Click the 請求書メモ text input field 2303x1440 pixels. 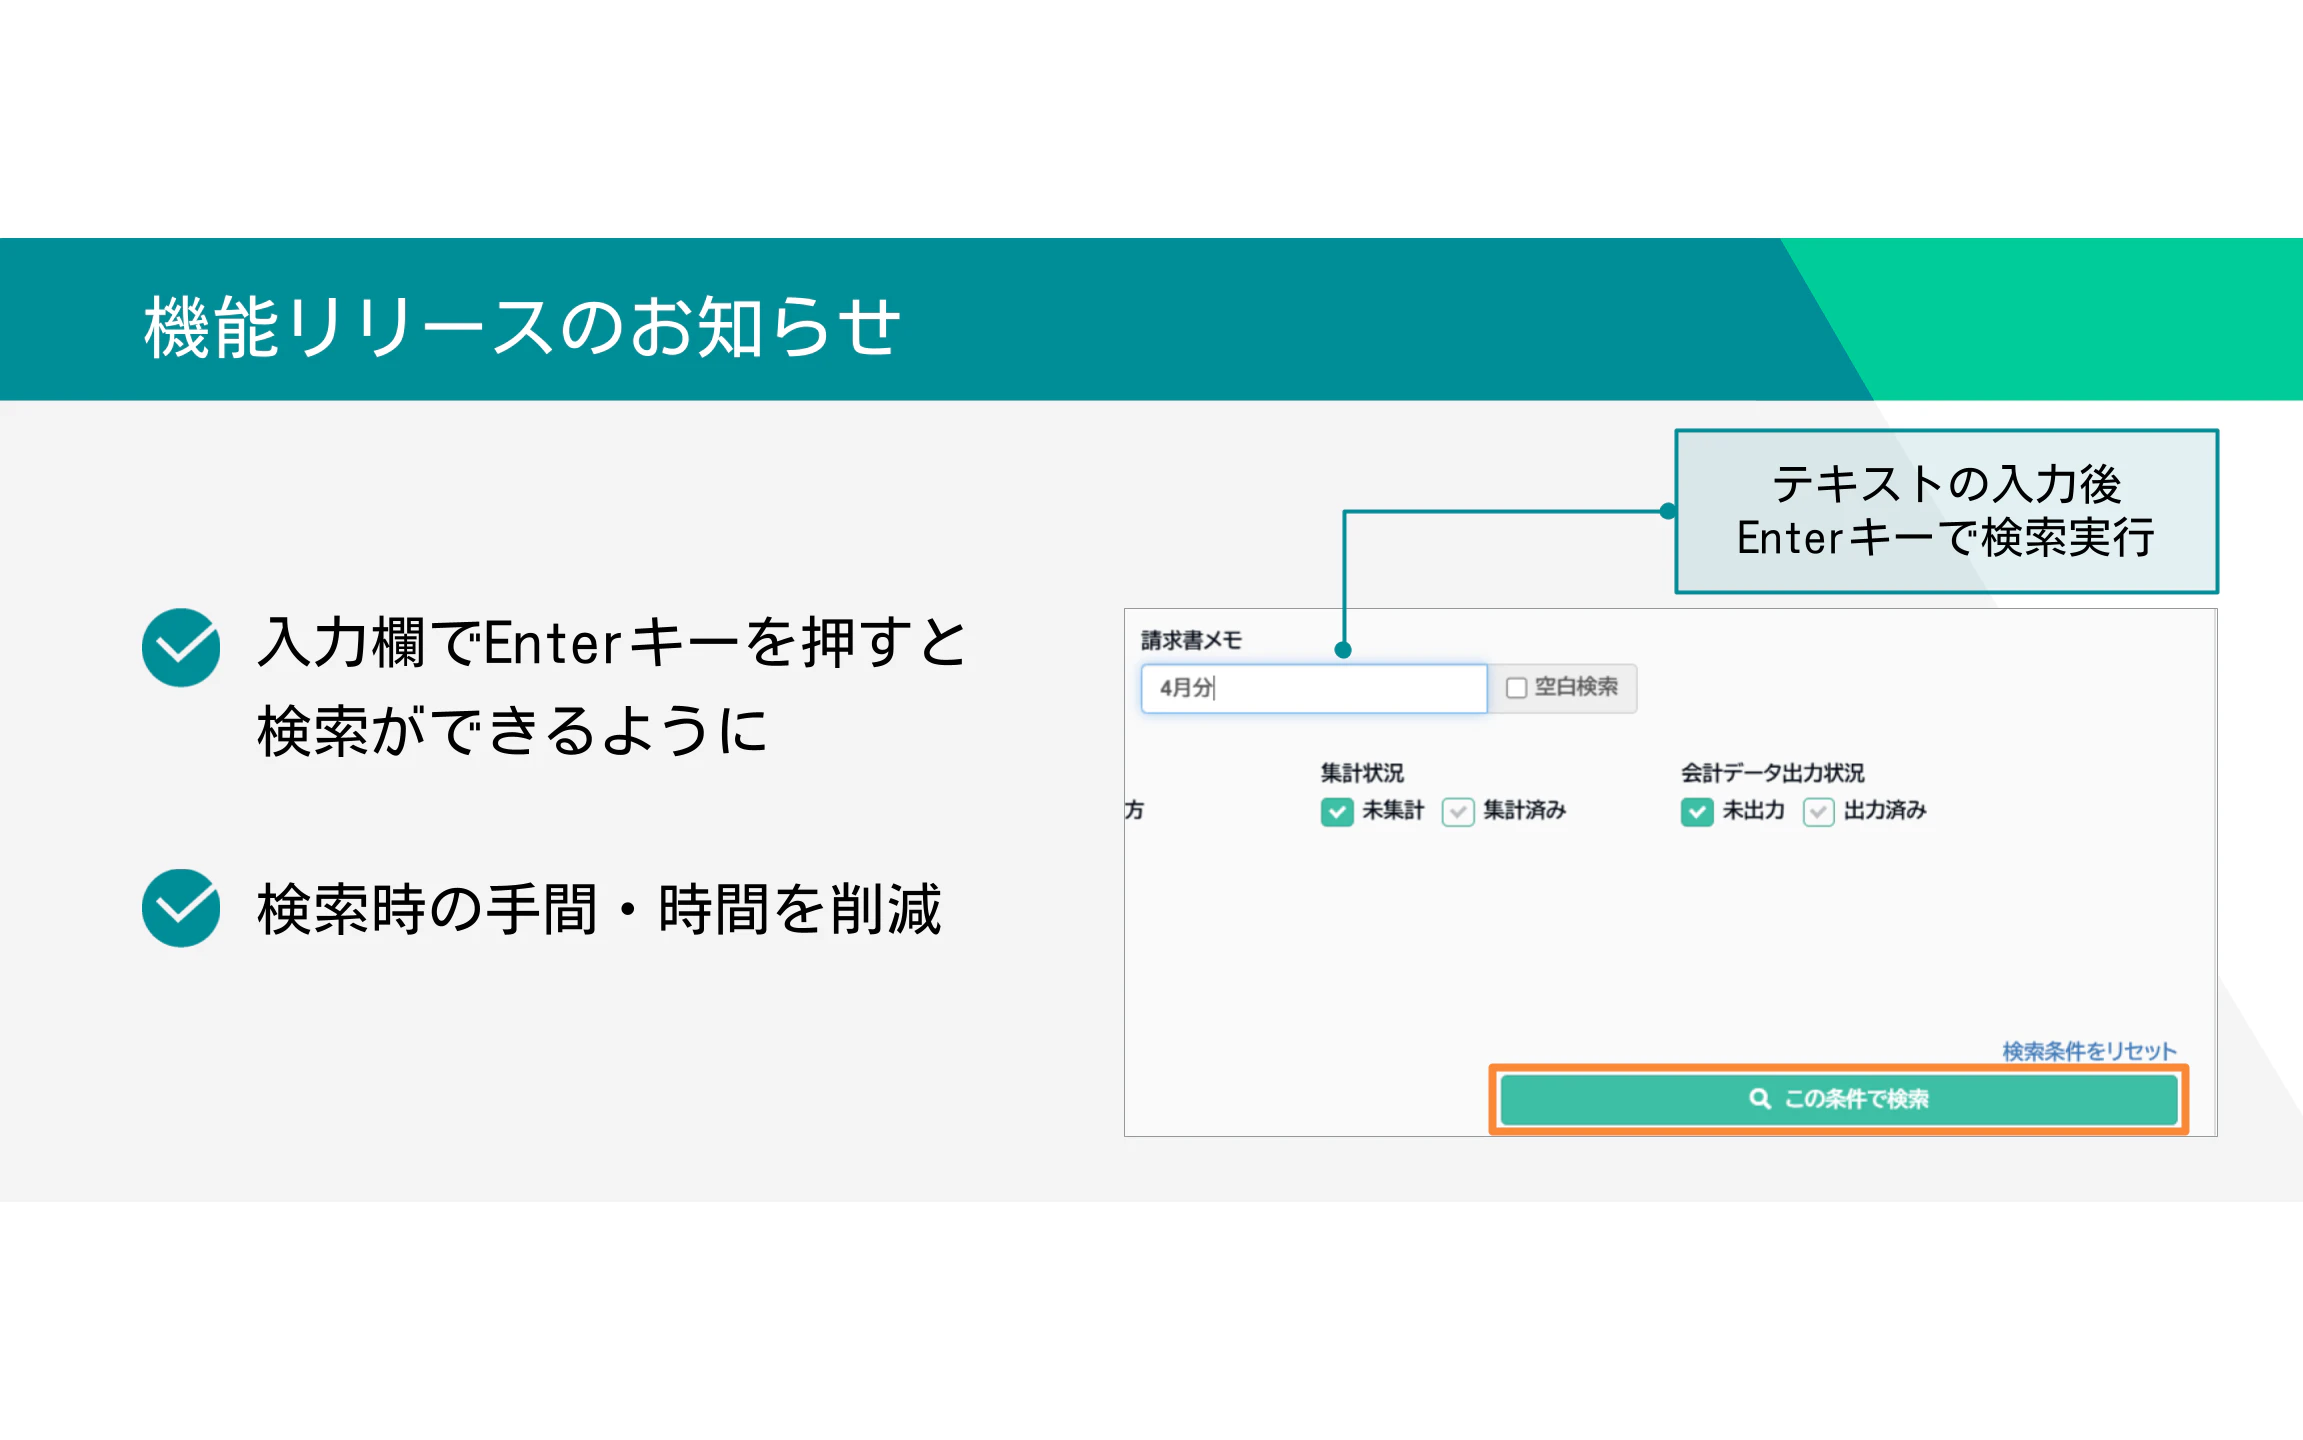point(1312,688)
